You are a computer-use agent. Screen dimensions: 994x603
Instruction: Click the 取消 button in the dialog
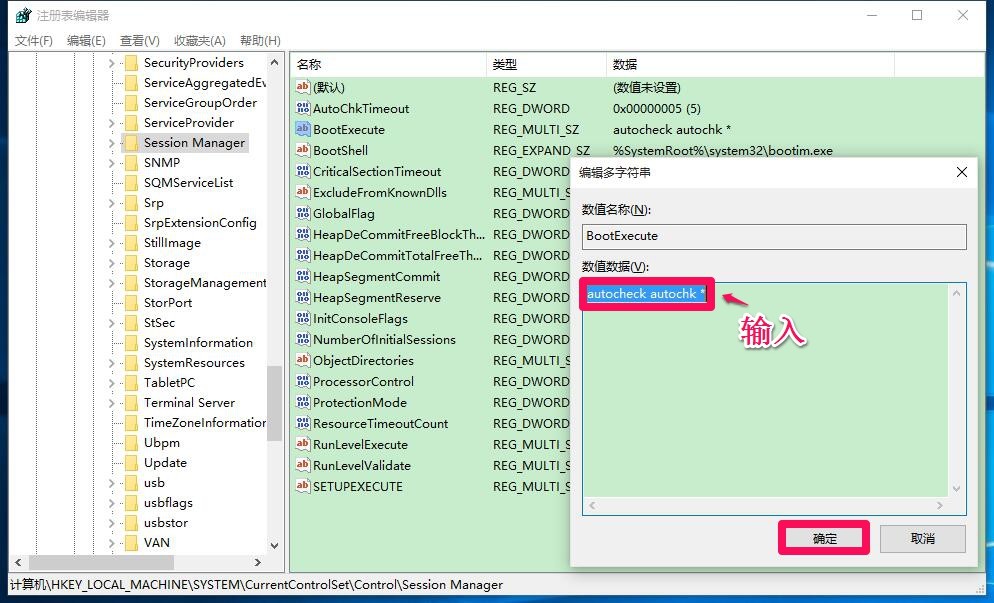coord(921,538)
